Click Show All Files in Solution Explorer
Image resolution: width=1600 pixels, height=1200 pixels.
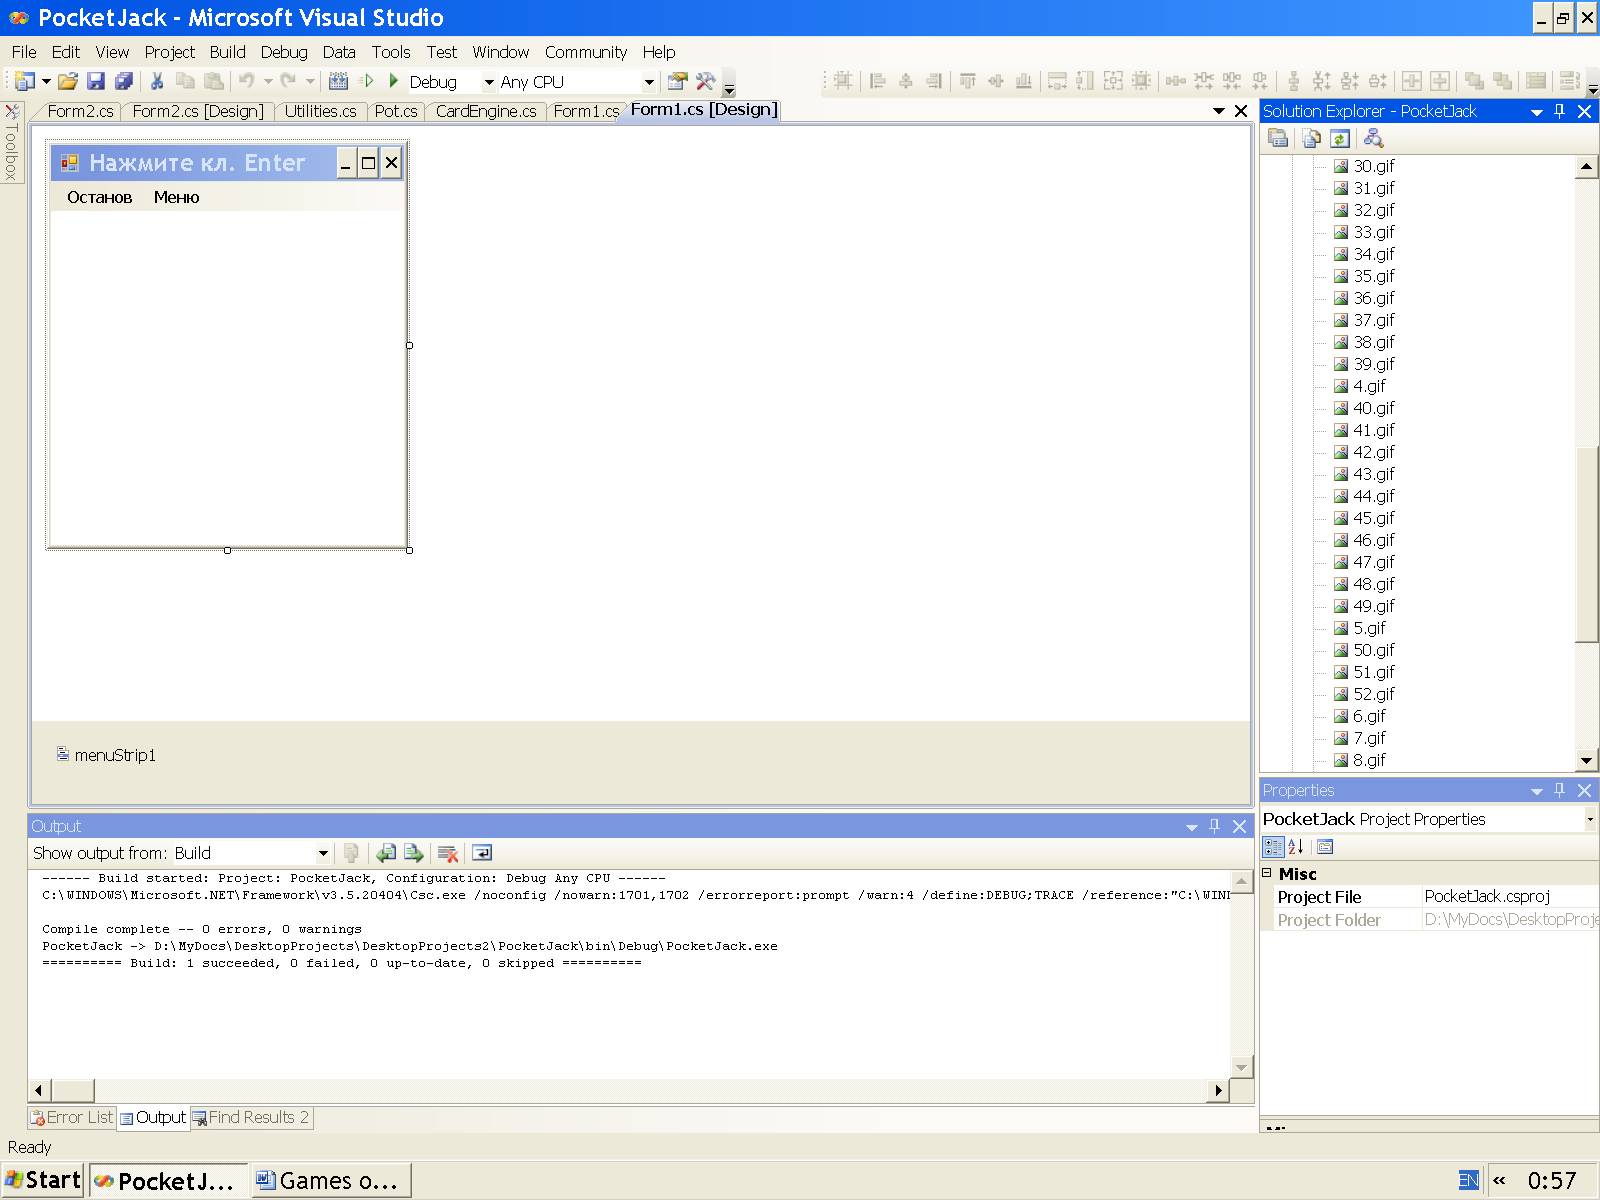click(x=1311, y=139)
